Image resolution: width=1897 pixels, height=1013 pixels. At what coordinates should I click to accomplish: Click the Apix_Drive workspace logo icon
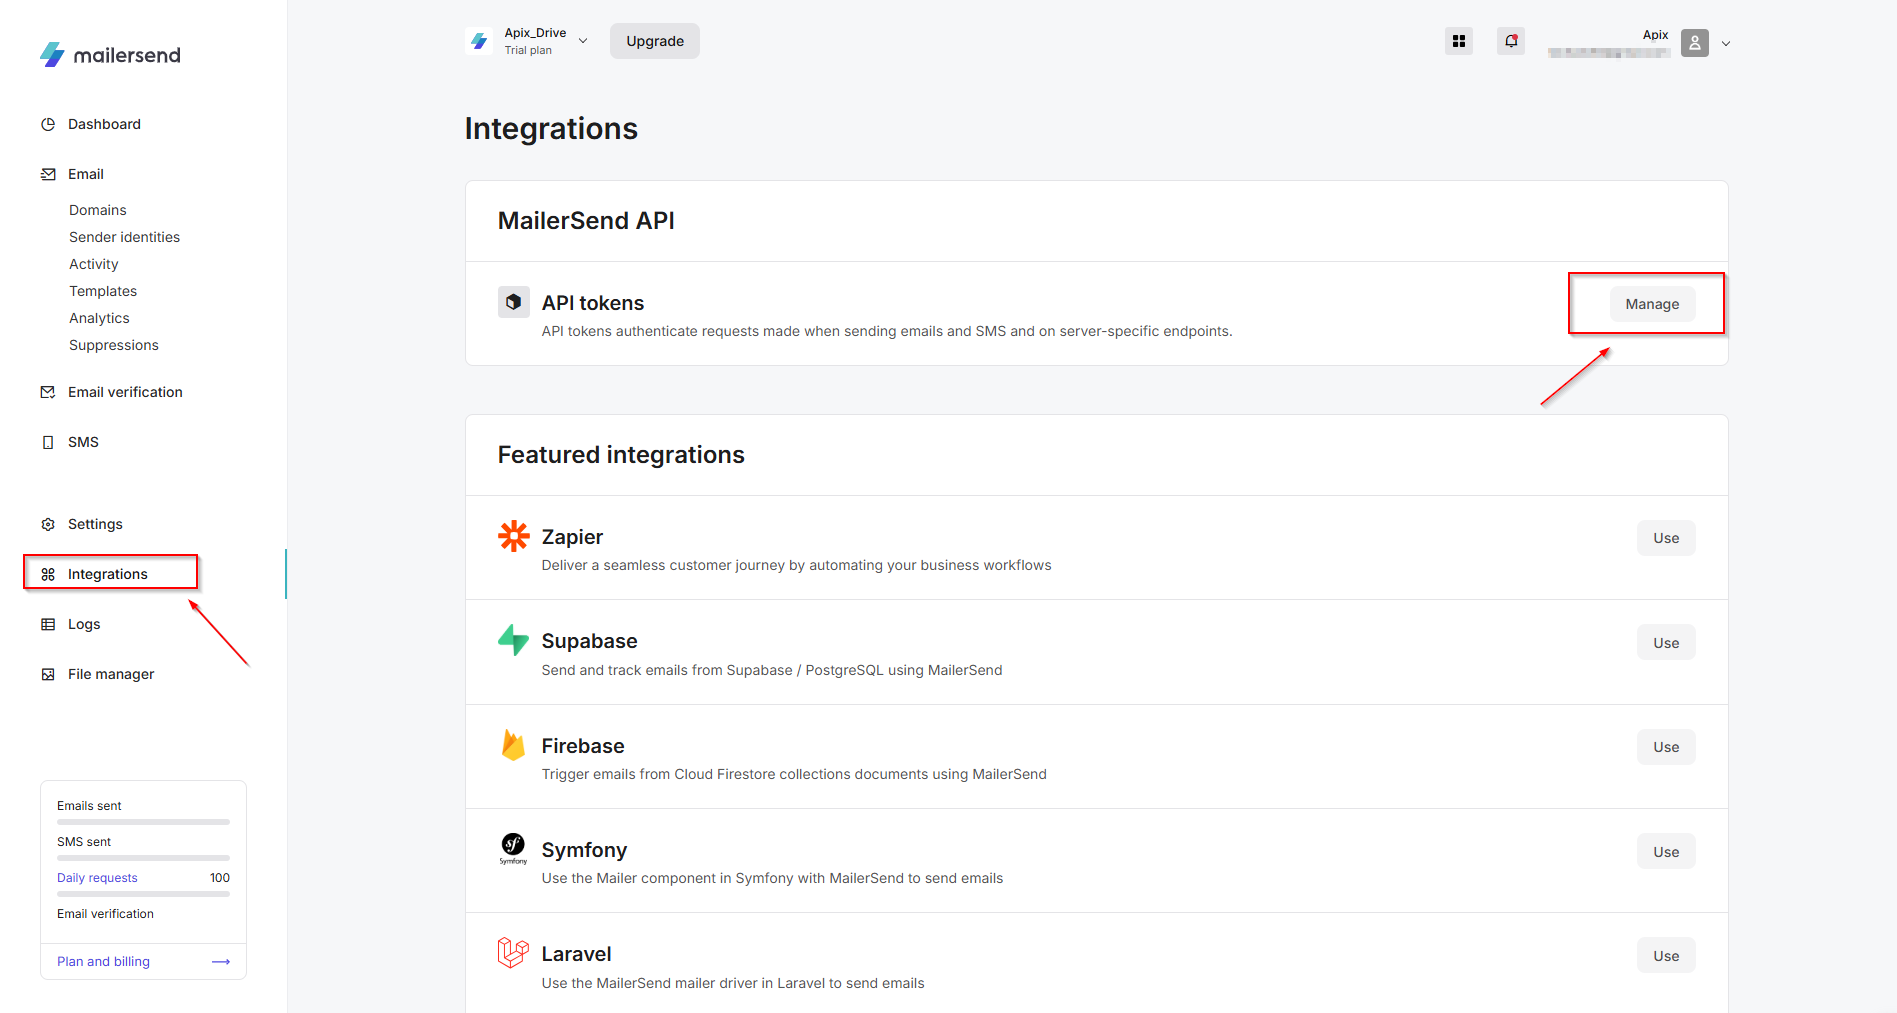[479, 41]
